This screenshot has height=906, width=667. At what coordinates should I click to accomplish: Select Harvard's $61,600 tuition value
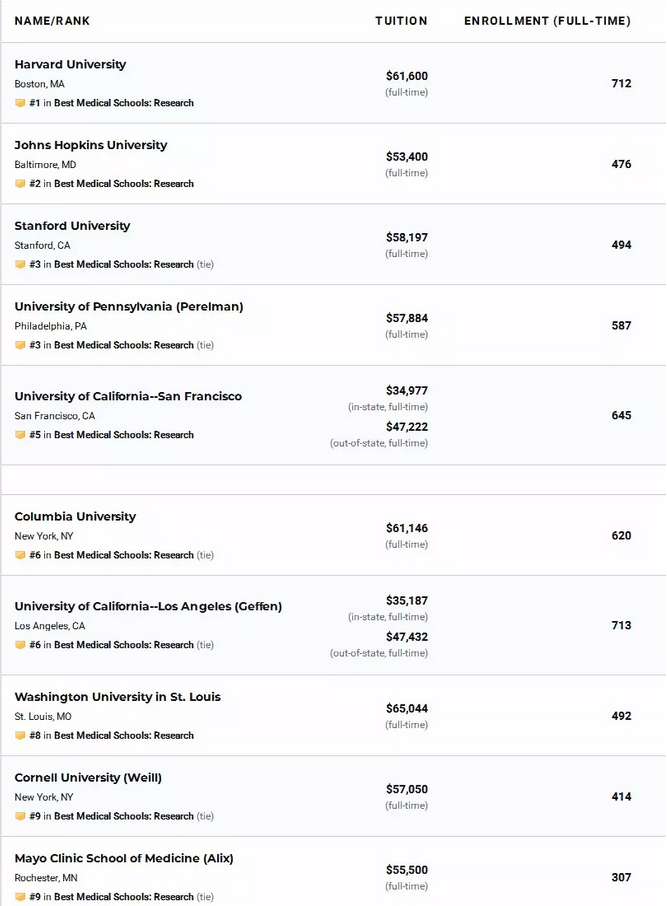click(x=407, y=76)
